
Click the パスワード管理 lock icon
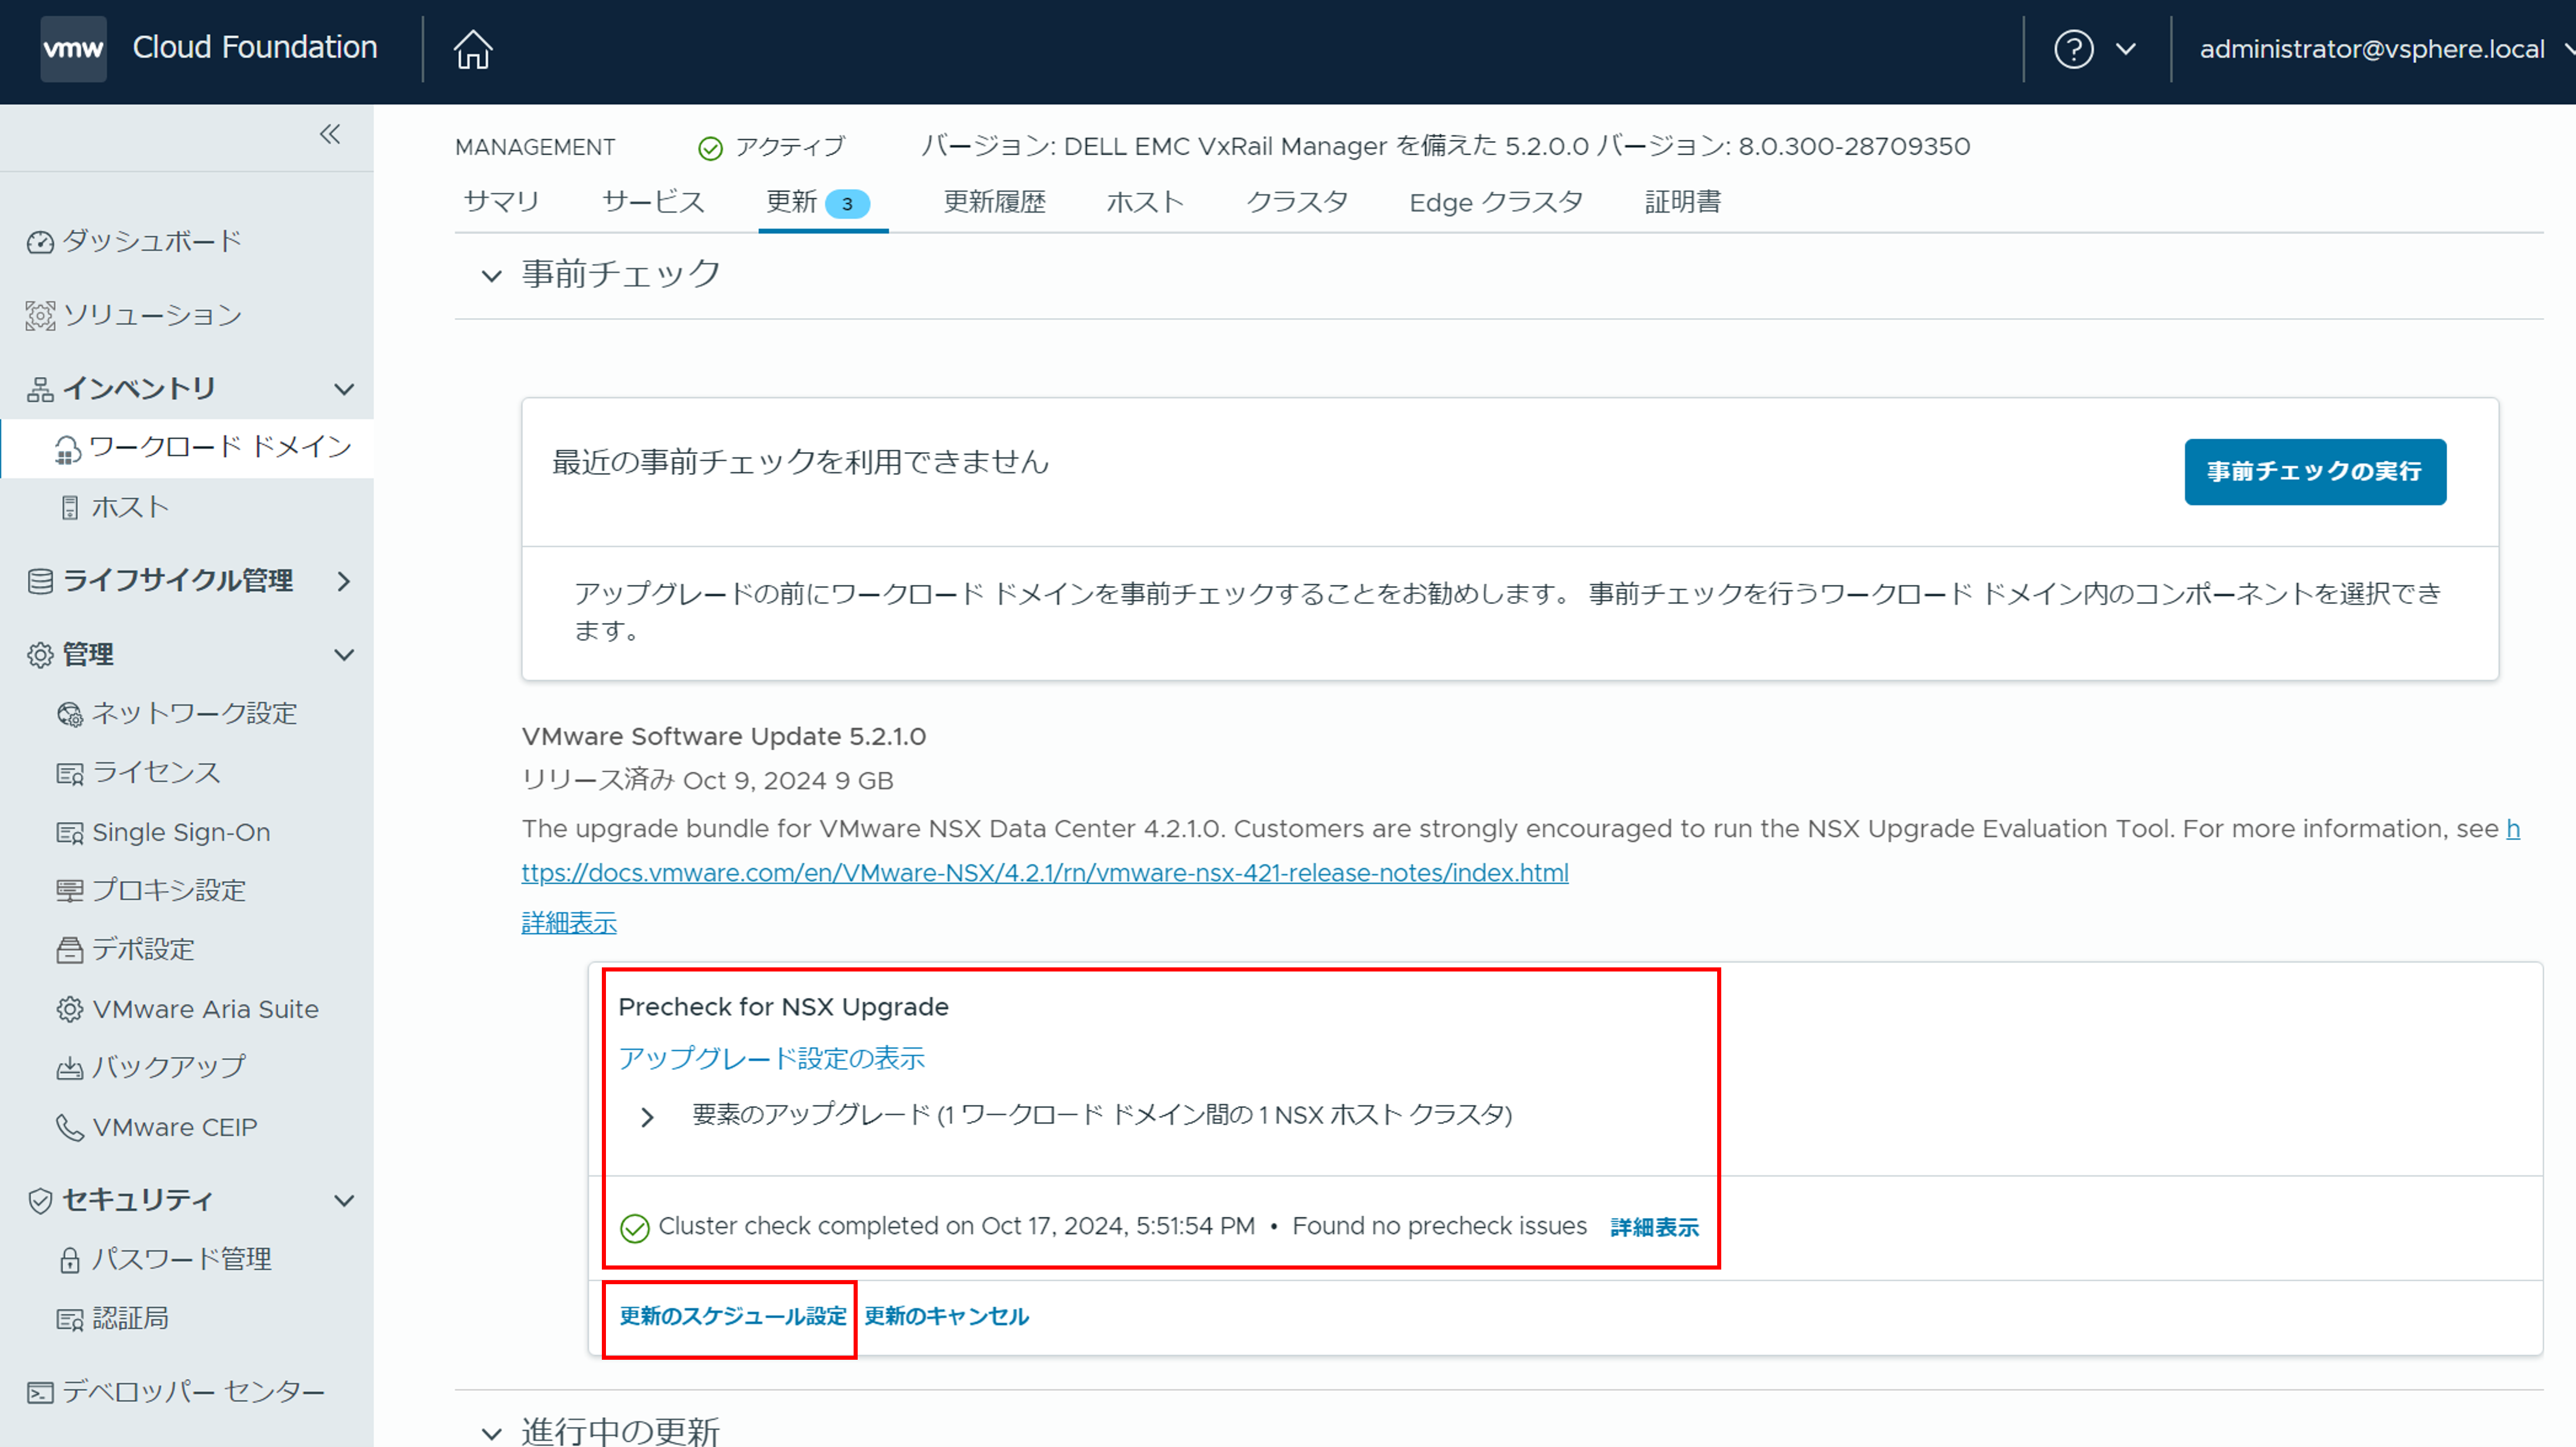[69, 1260]
